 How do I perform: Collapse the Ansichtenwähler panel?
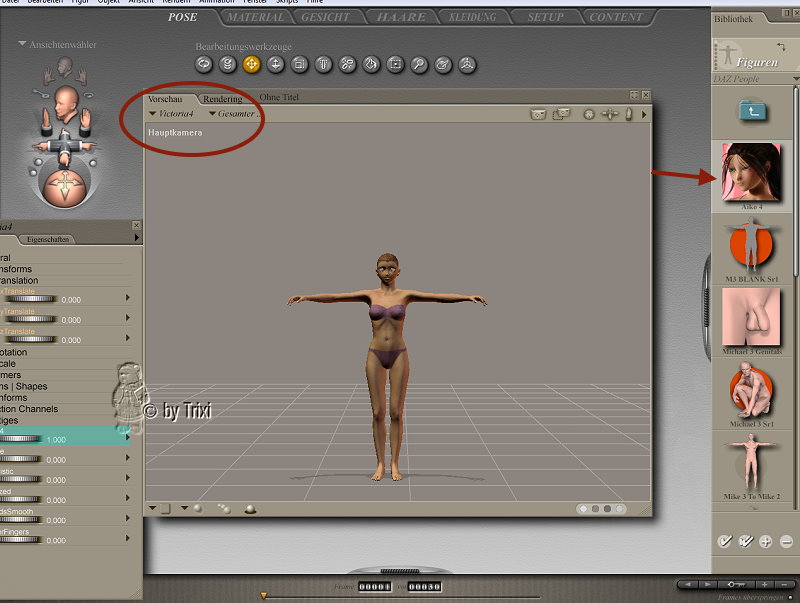22,44
